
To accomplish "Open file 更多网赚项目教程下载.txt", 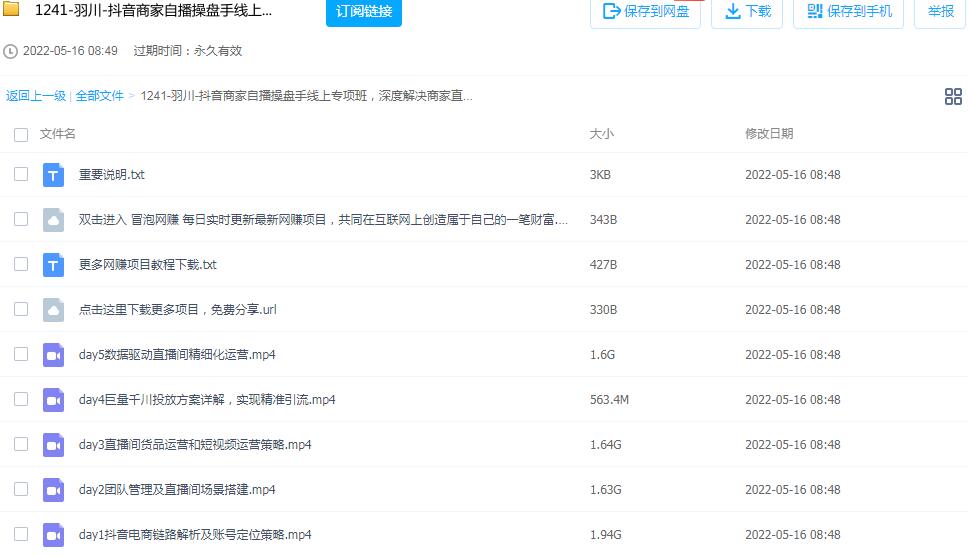I will tap(148, 265).
